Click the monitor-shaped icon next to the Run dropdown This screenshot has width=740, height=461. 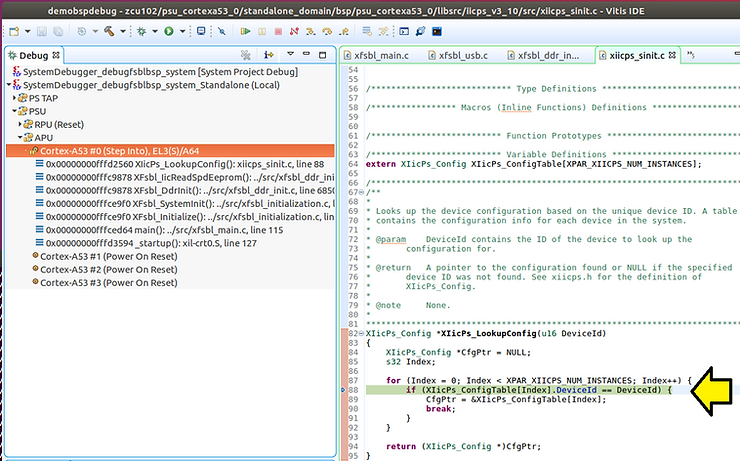(x=201, y=31)
